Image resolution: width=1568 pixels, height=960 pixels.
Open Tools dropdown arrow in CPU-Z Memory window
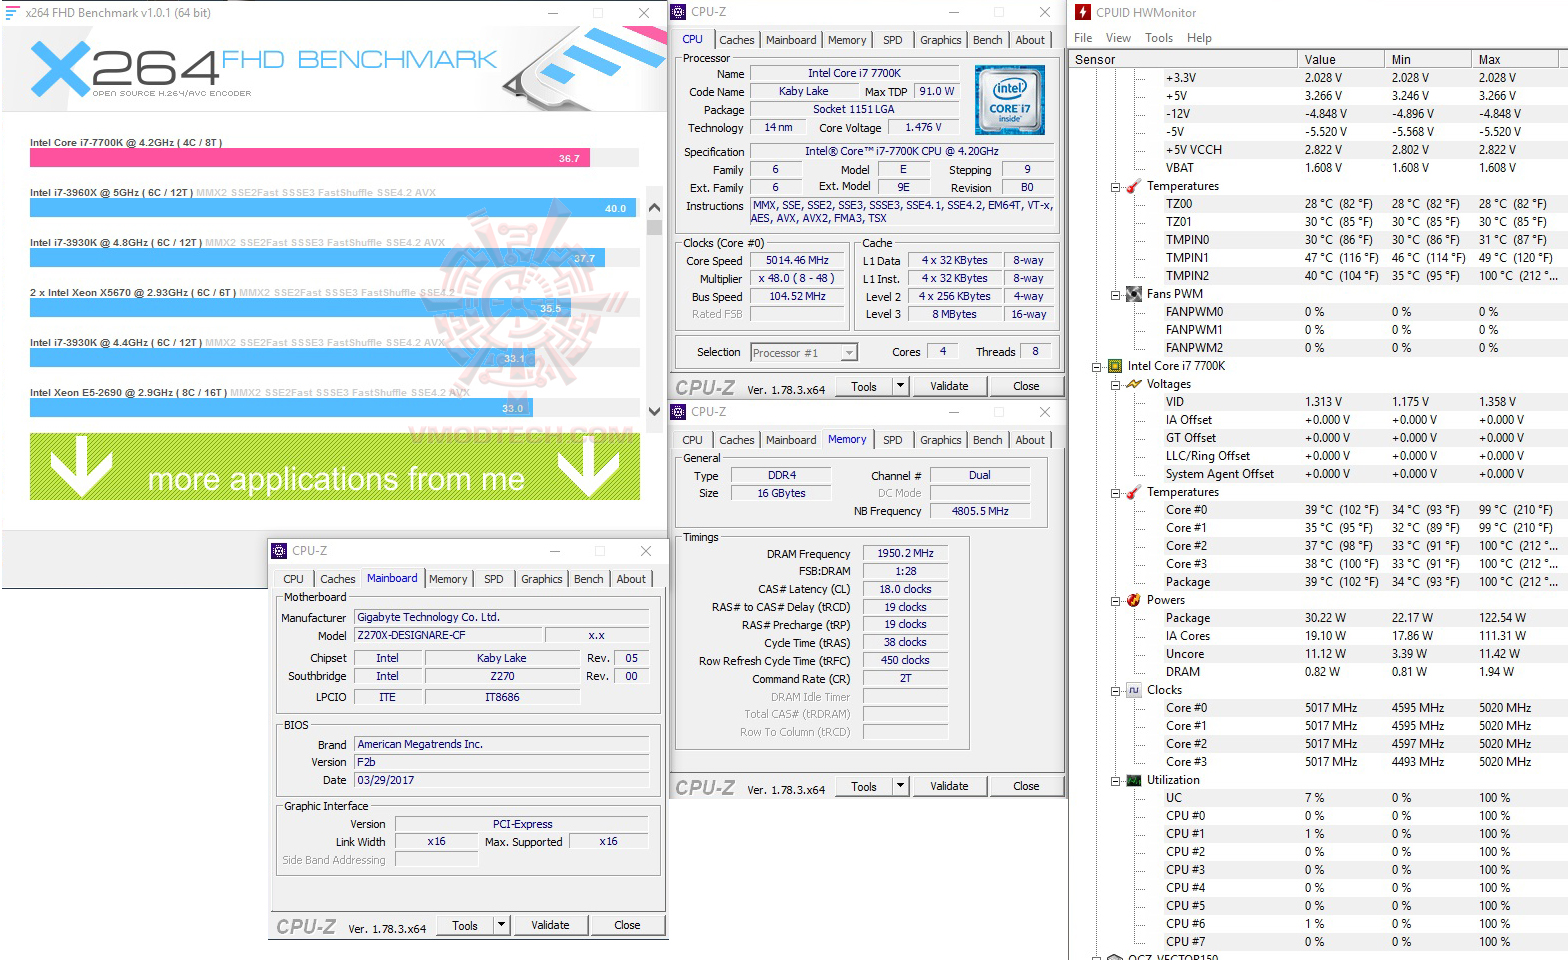coord(900,786)
